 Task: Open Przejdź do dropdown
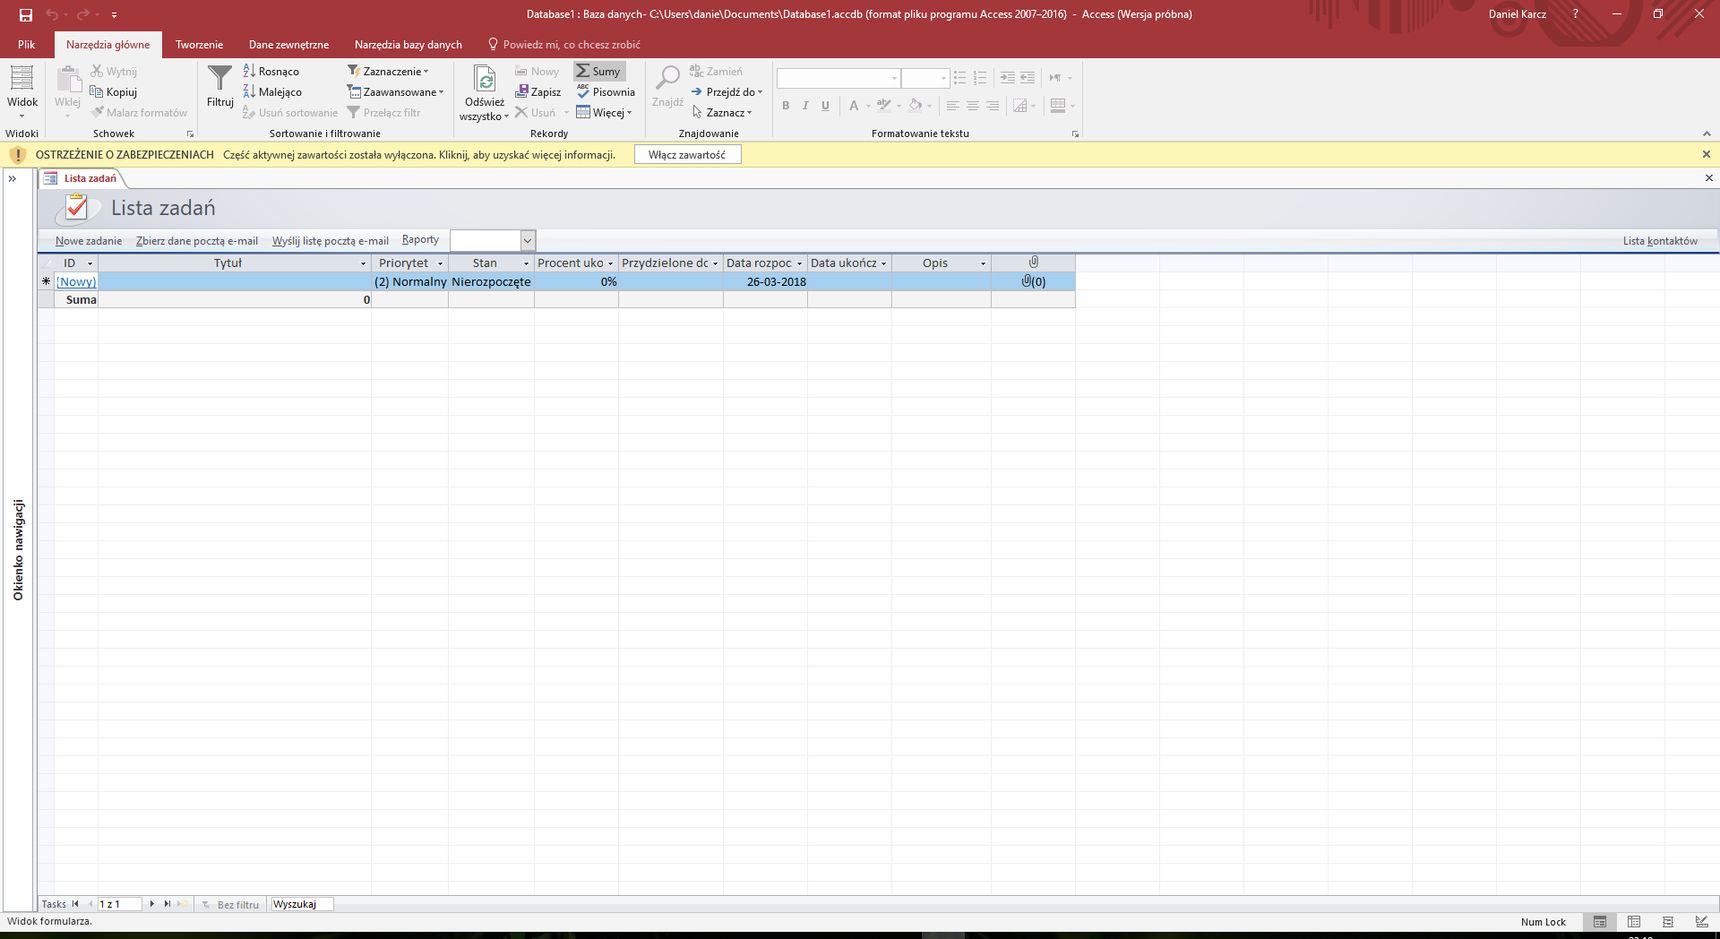[726, 92]
